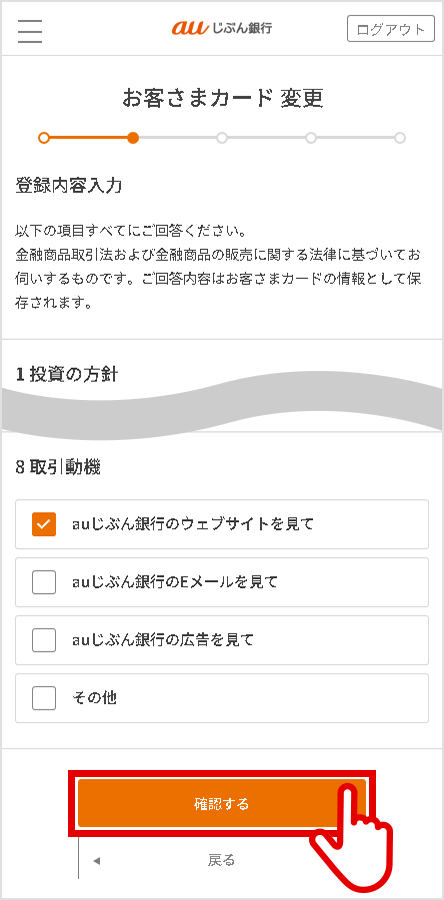Click the お客さまカード 変更 page title
Image resolution: width=444 pixels, height=900 pixels.
tap(223, 98)
